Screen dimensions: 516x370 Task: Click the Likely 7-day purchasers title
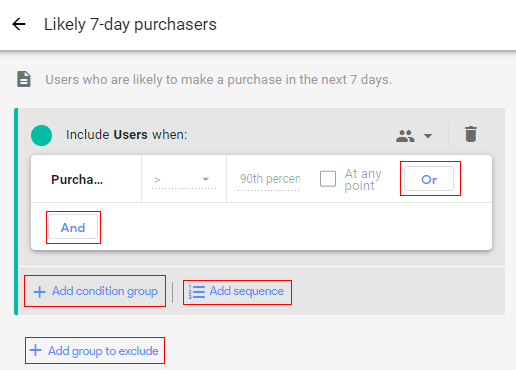click(130, 25)
